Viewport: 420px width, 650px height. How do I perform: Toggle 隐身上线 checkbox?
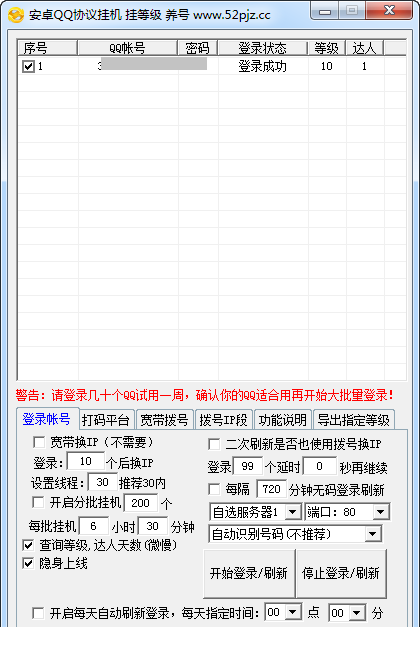(28, 563)
